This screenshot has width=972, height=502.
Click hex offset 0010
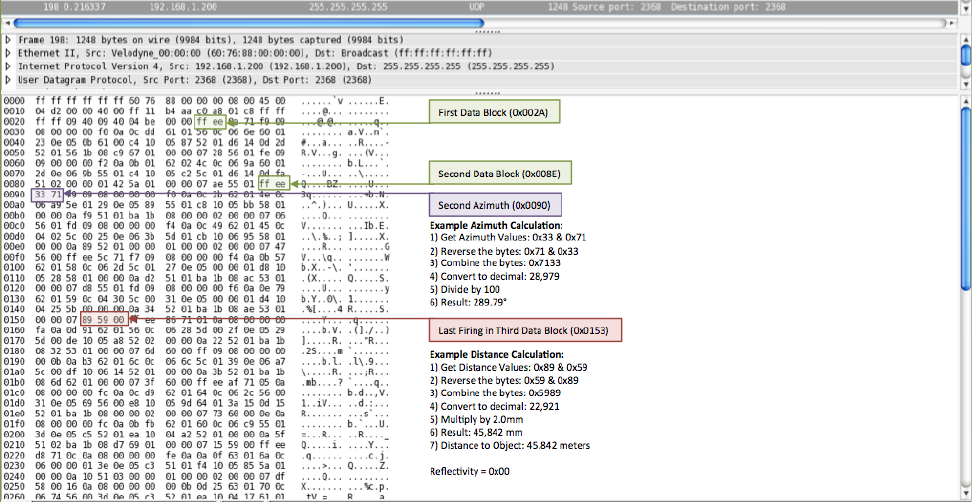[x=13, y=110]
